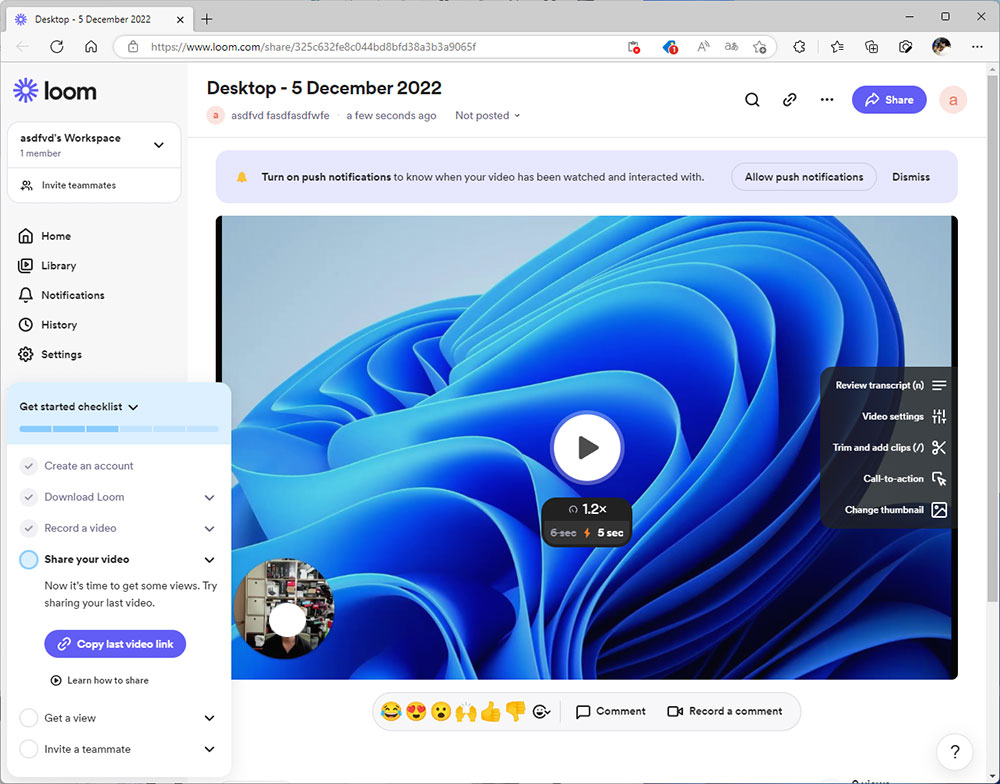Open History in sidebar

coord(48,325)
